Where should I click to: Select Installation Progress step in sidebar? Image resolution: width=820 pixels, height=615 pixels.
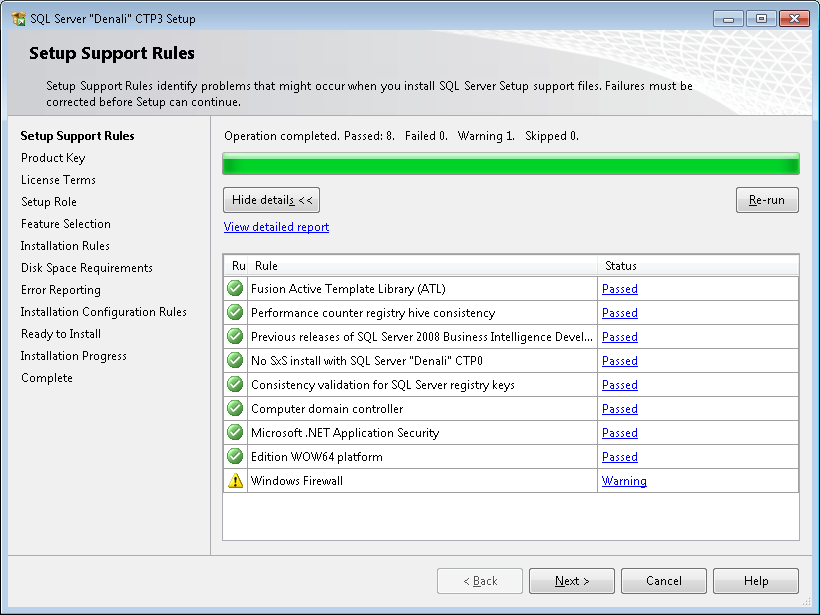coord(73,356)
